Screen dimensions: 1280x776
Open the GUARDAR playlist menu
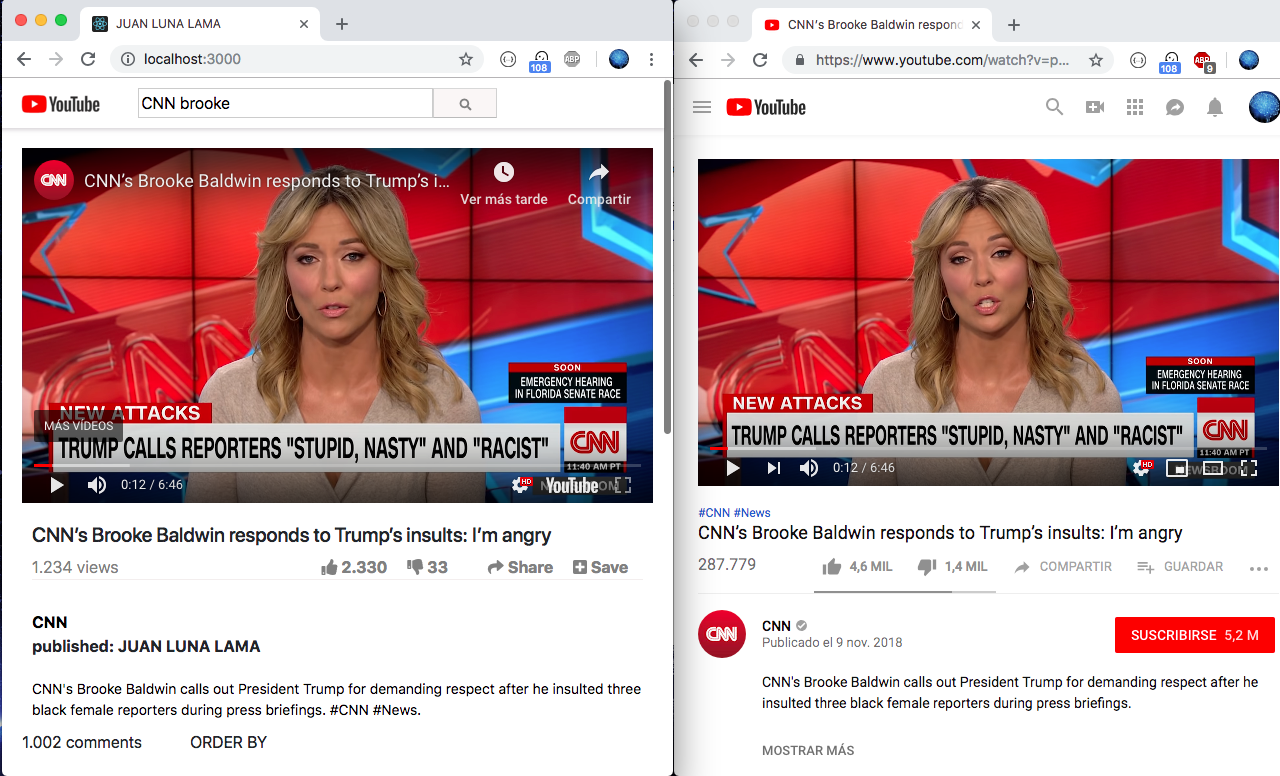1180,567
